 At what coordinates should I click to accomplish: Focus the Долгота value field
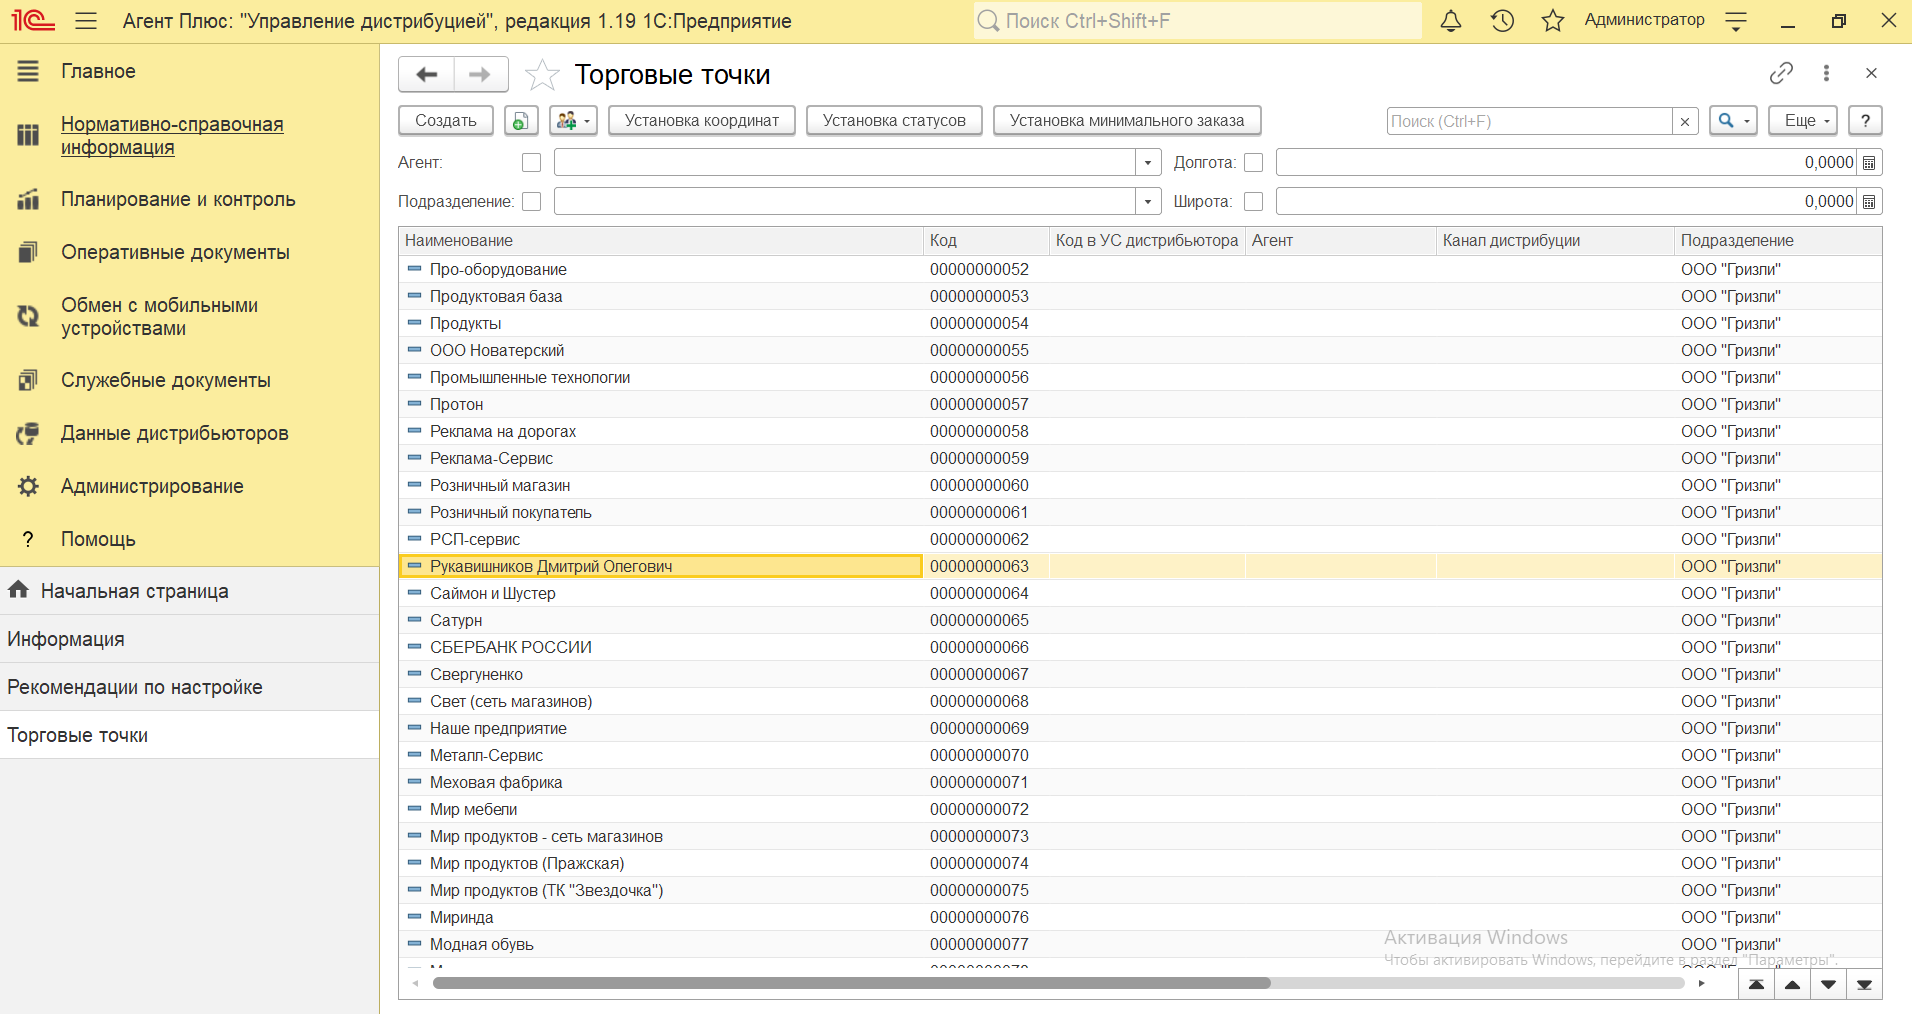pos(1566,163)
